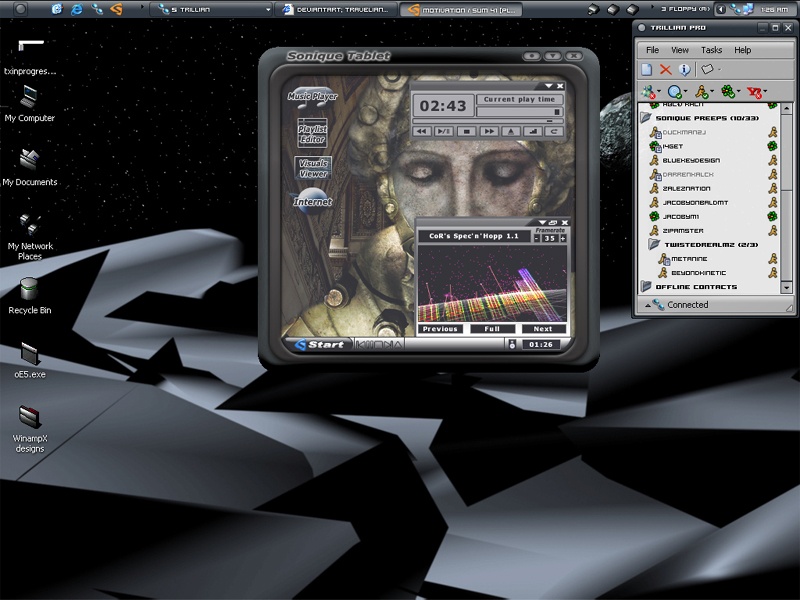This screenshot has height=600, width=800.
Task: Increase framerate with the plus stepper
Action: [563, 238]
